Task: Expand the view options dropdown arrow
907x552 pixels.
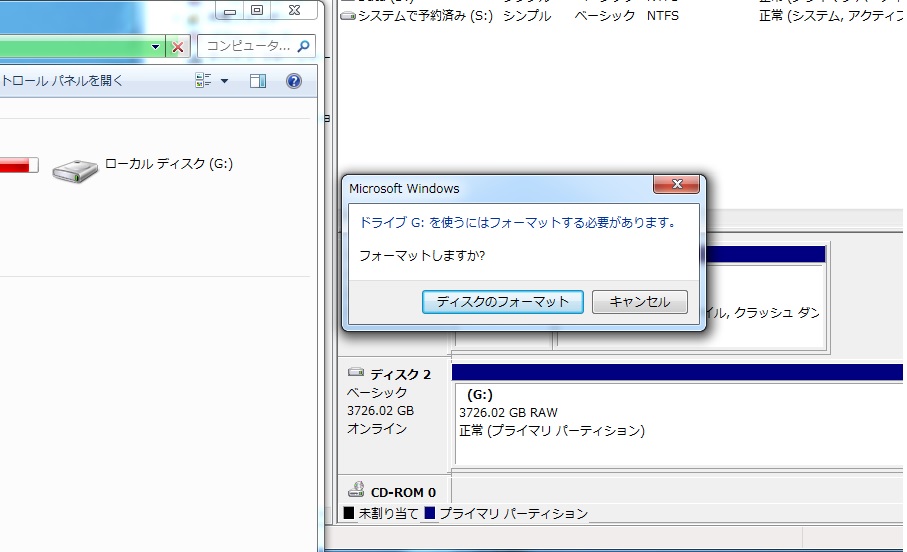Action: point(224,81)
